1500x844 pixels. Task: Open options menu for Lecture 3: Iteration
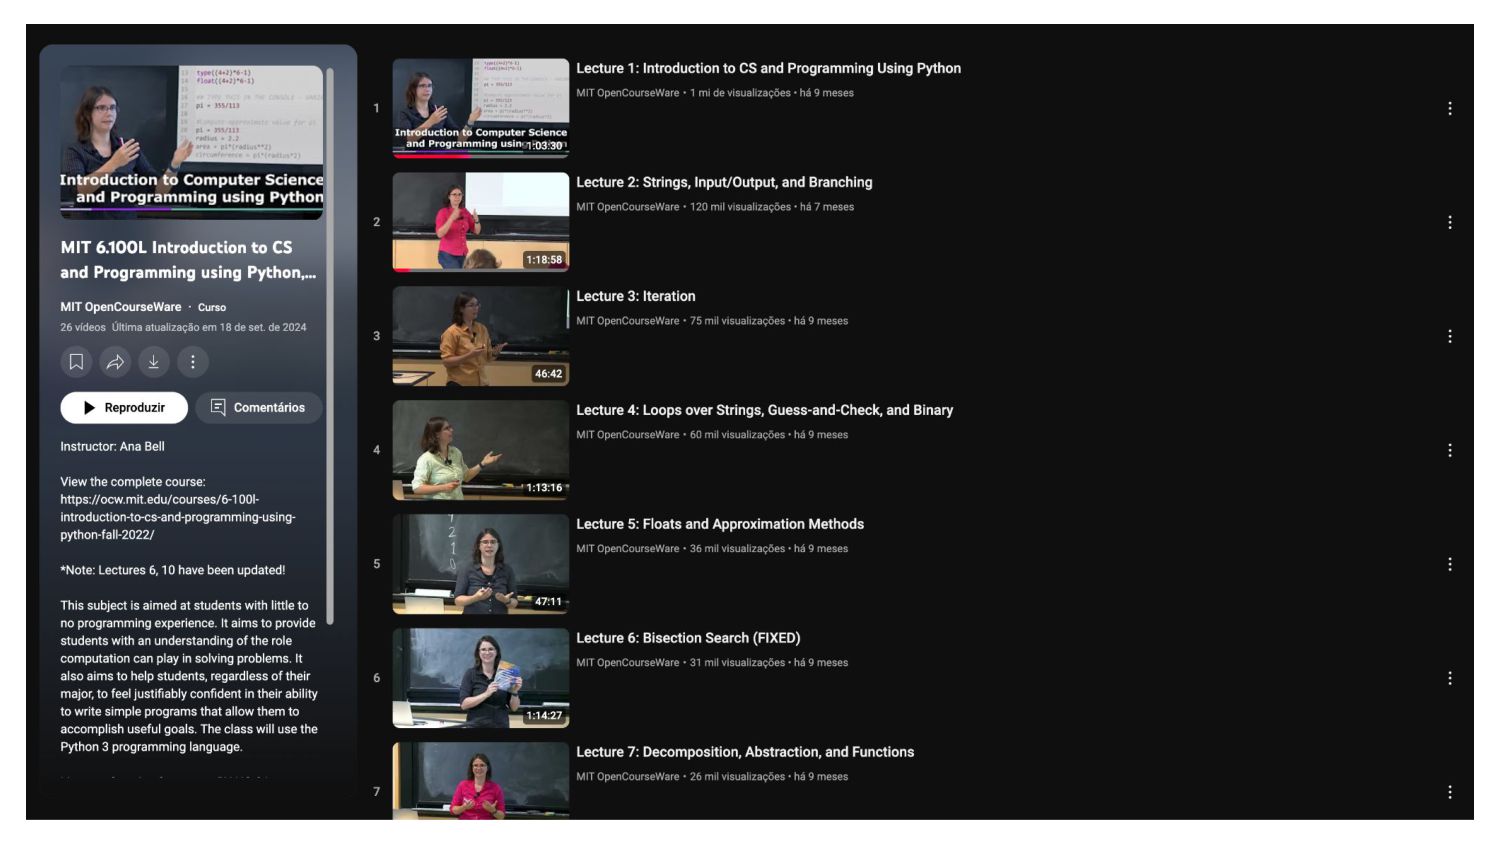point(1450,336)
